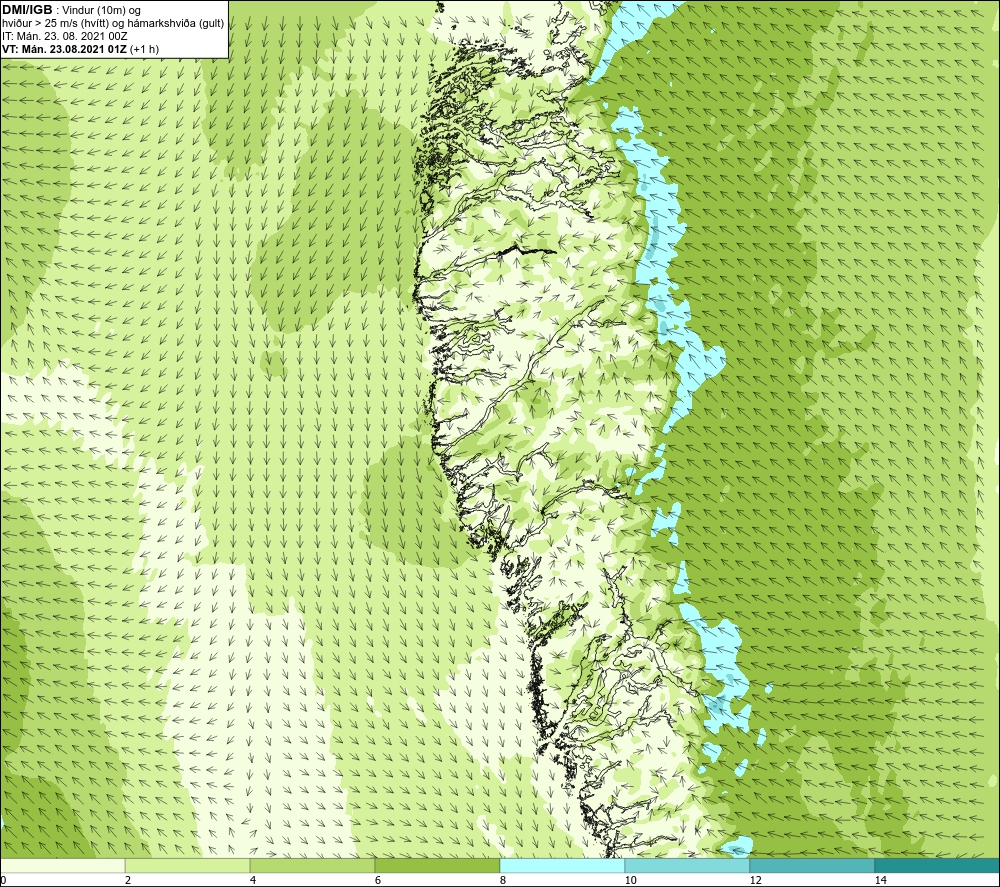Click the '10' label on the scale
Image resolution: width=1000 pixels, height=887 pixels.
[630, 880]
